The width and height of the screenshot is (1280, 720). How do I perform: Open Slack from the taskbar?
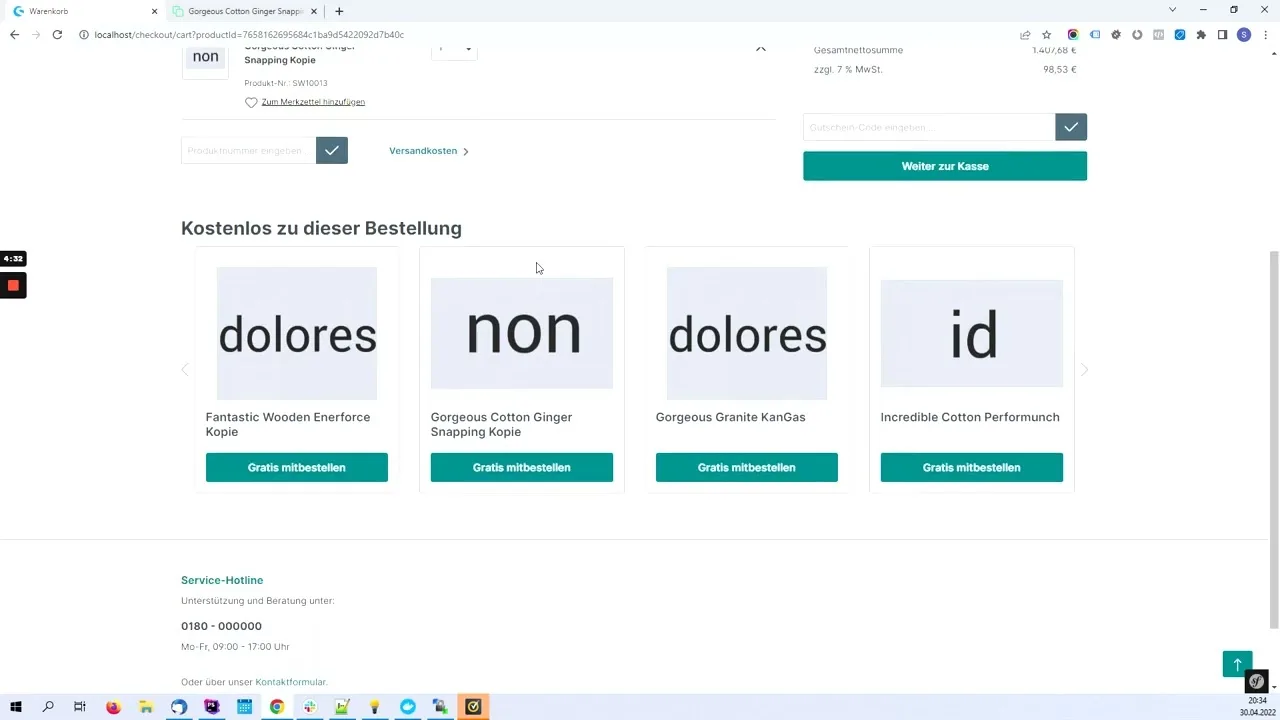310,707
